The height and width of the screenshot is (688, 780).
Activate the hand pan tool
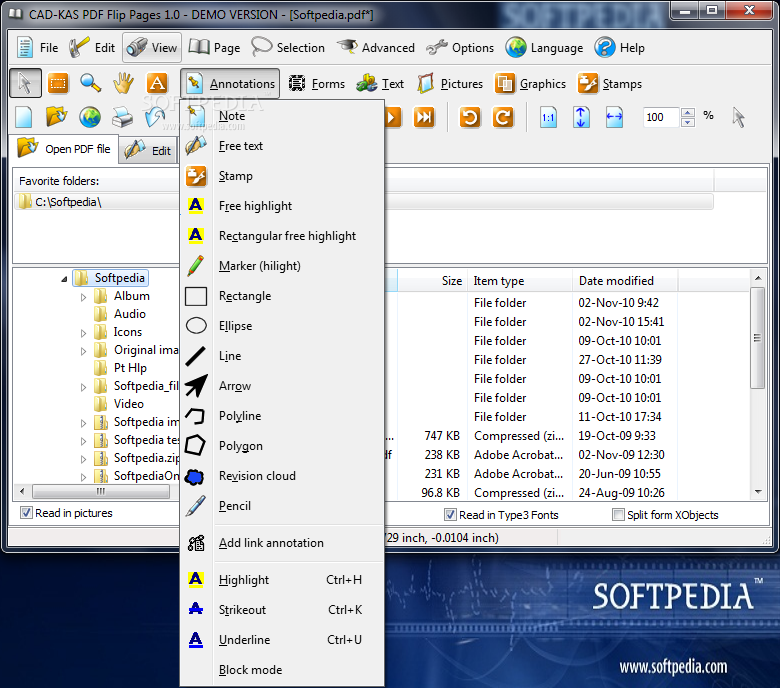point(123,83)
